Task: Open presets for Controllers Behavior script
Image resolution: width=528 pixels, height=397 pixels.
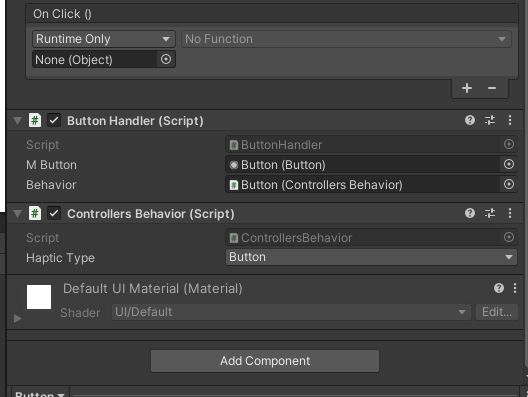Action: [x=490, y=213]
